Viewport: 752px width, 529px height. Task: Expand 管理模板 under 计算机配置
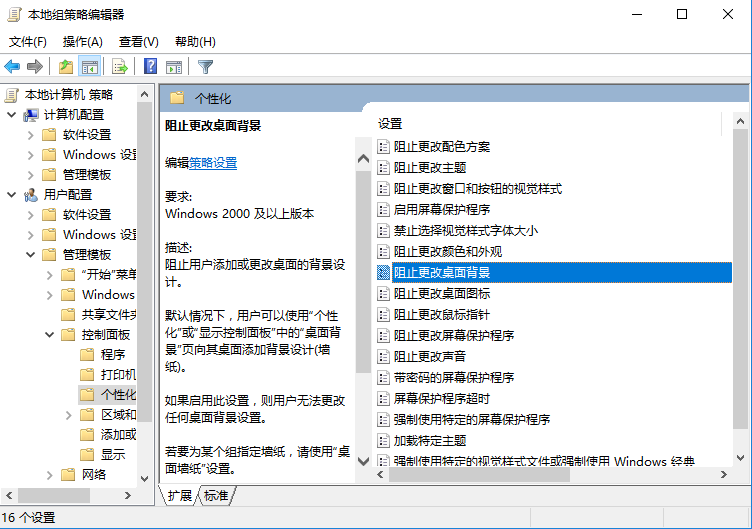tap(30, 175)
